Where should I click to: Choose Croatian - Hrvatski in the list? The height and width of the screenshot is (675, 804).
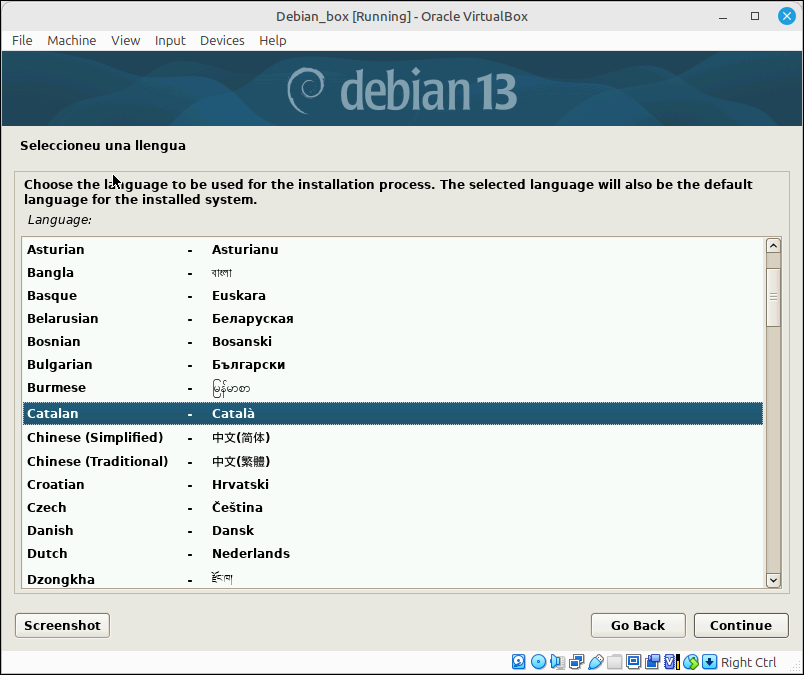coord(393,485)
